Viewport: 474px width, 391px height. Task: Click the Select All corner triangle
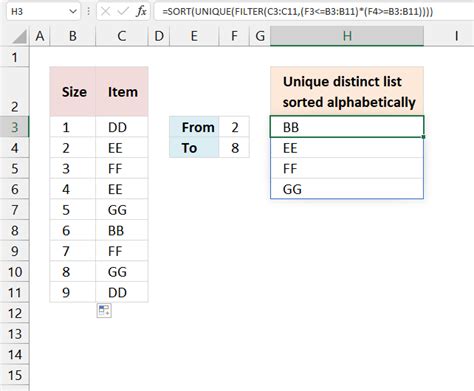point(19,36)
